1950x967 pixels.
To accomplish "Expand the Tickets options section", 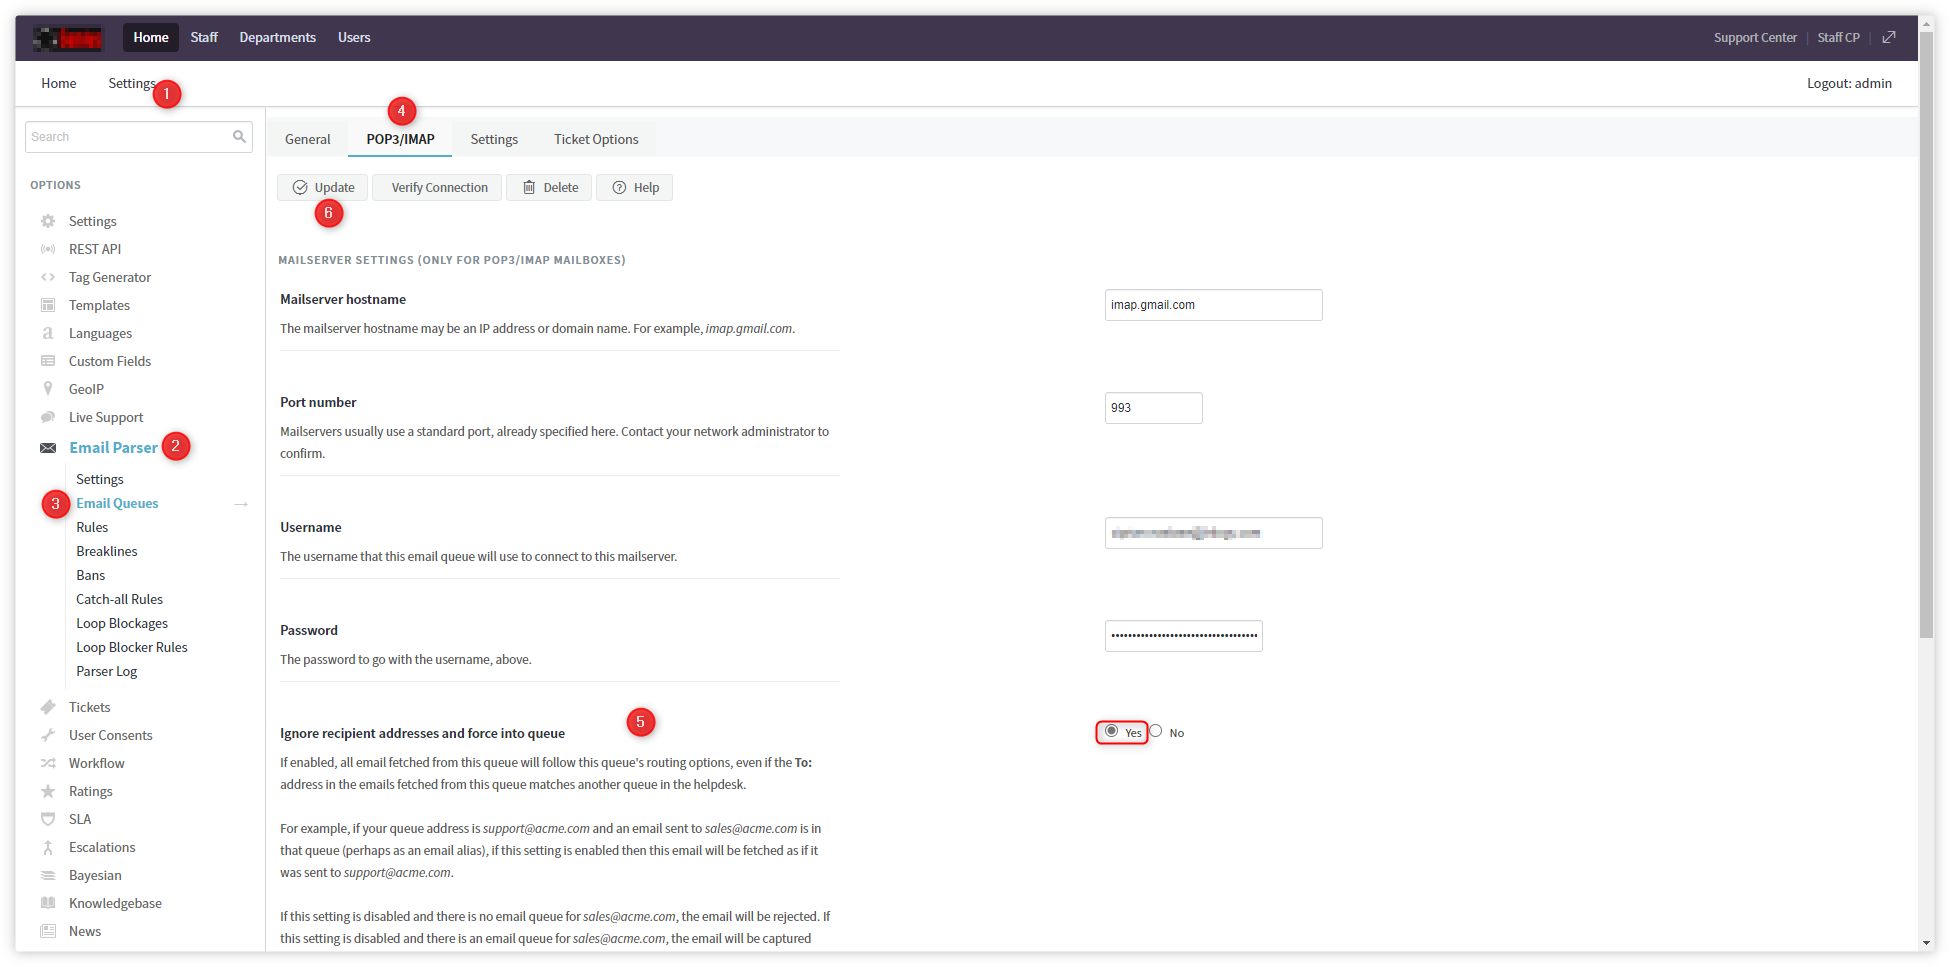I will pos(89,707).
